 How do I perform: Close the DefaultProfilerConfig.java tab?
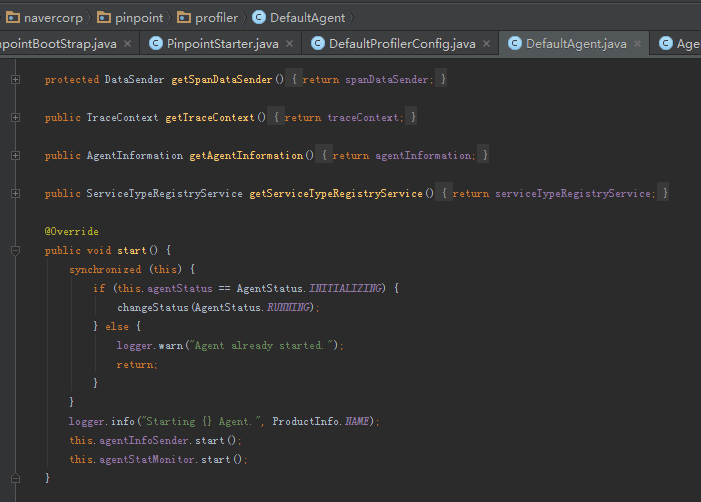point(486,44)
